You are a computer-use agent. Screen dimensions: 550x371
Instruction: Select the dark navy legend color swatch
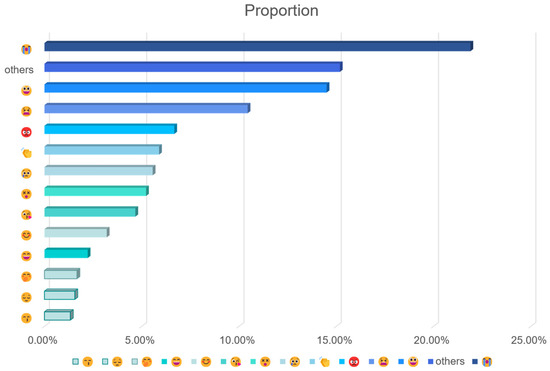pyautogui.click(x=475, y=361)
